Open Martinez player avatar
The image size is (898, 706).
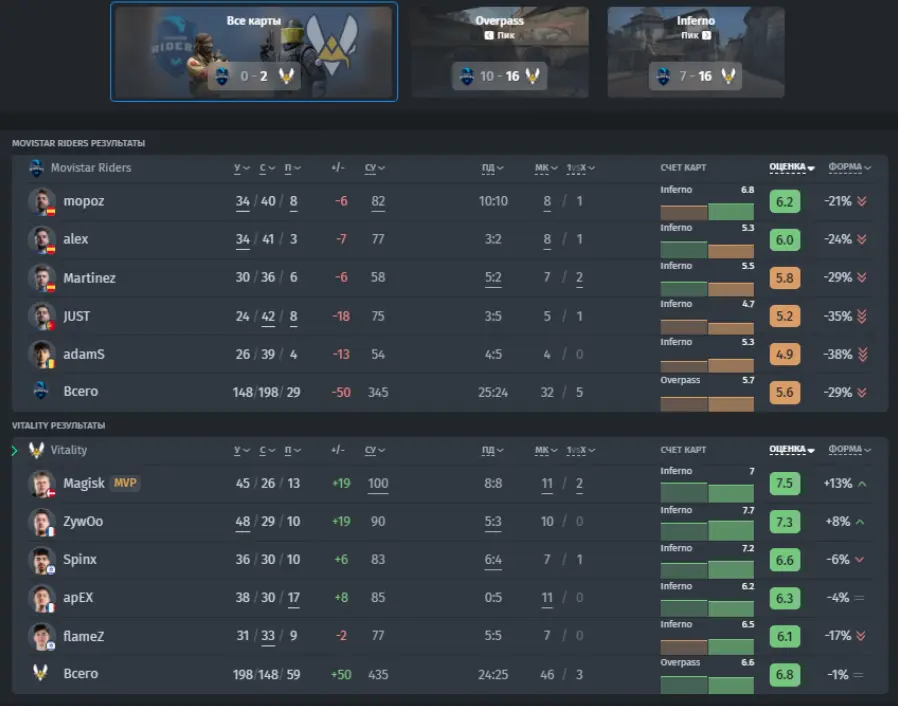click(42, 278)
